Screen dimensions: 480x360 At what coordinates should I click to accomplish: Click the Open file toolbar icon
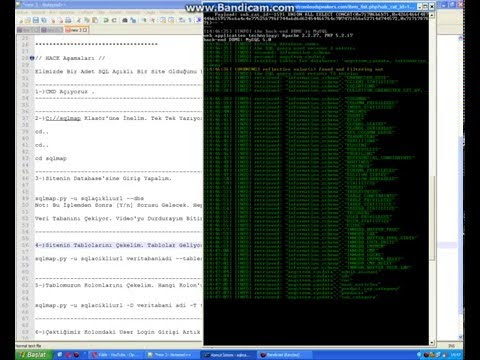pyautogui.click(x=28, y=20)
